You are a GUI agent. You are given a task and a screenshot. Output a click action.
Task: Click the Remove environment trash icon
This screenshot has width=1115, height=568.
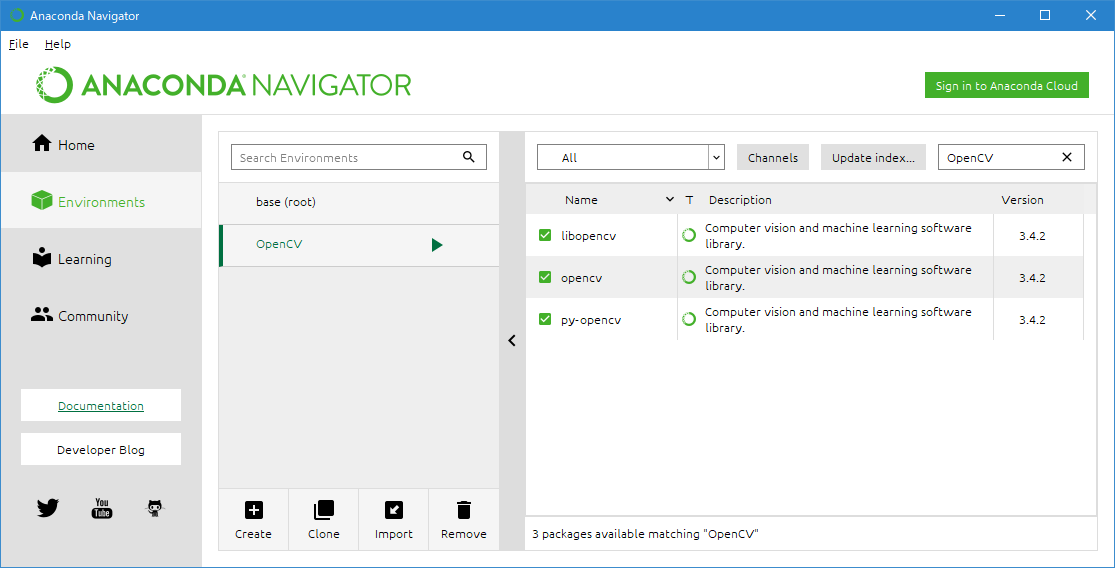464,510
